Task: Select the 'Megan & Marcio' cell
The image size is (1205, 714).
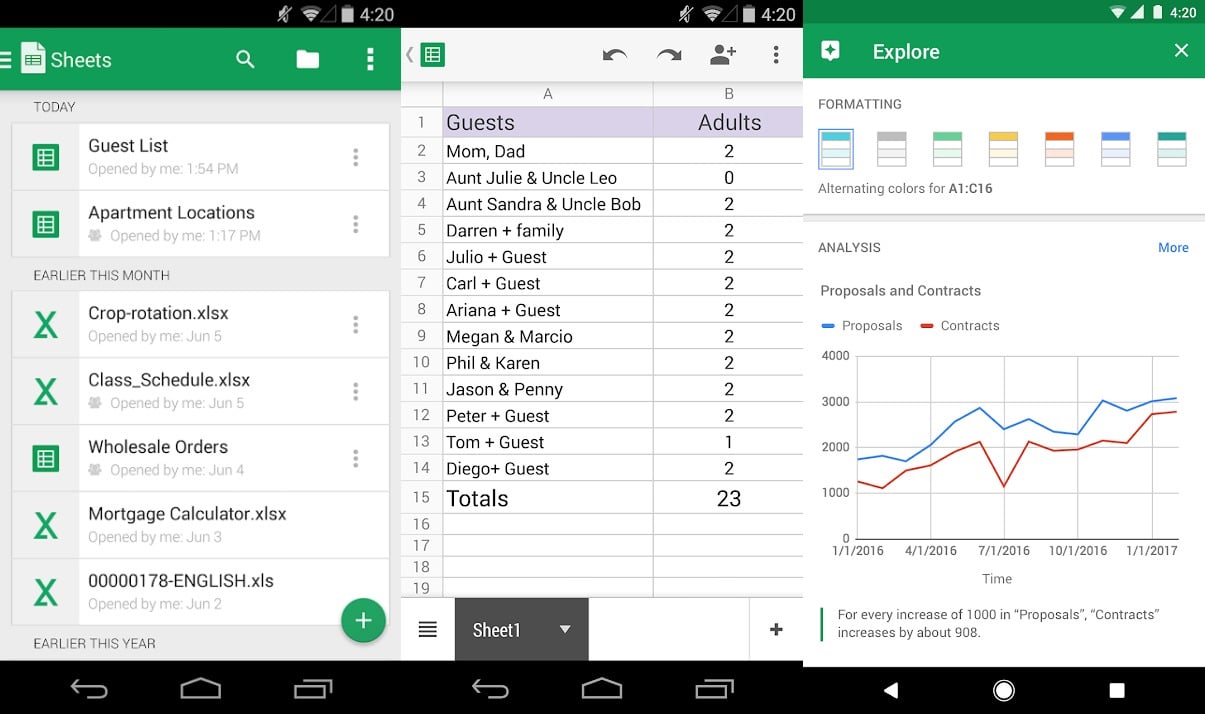Action: [x=548, y=336]
